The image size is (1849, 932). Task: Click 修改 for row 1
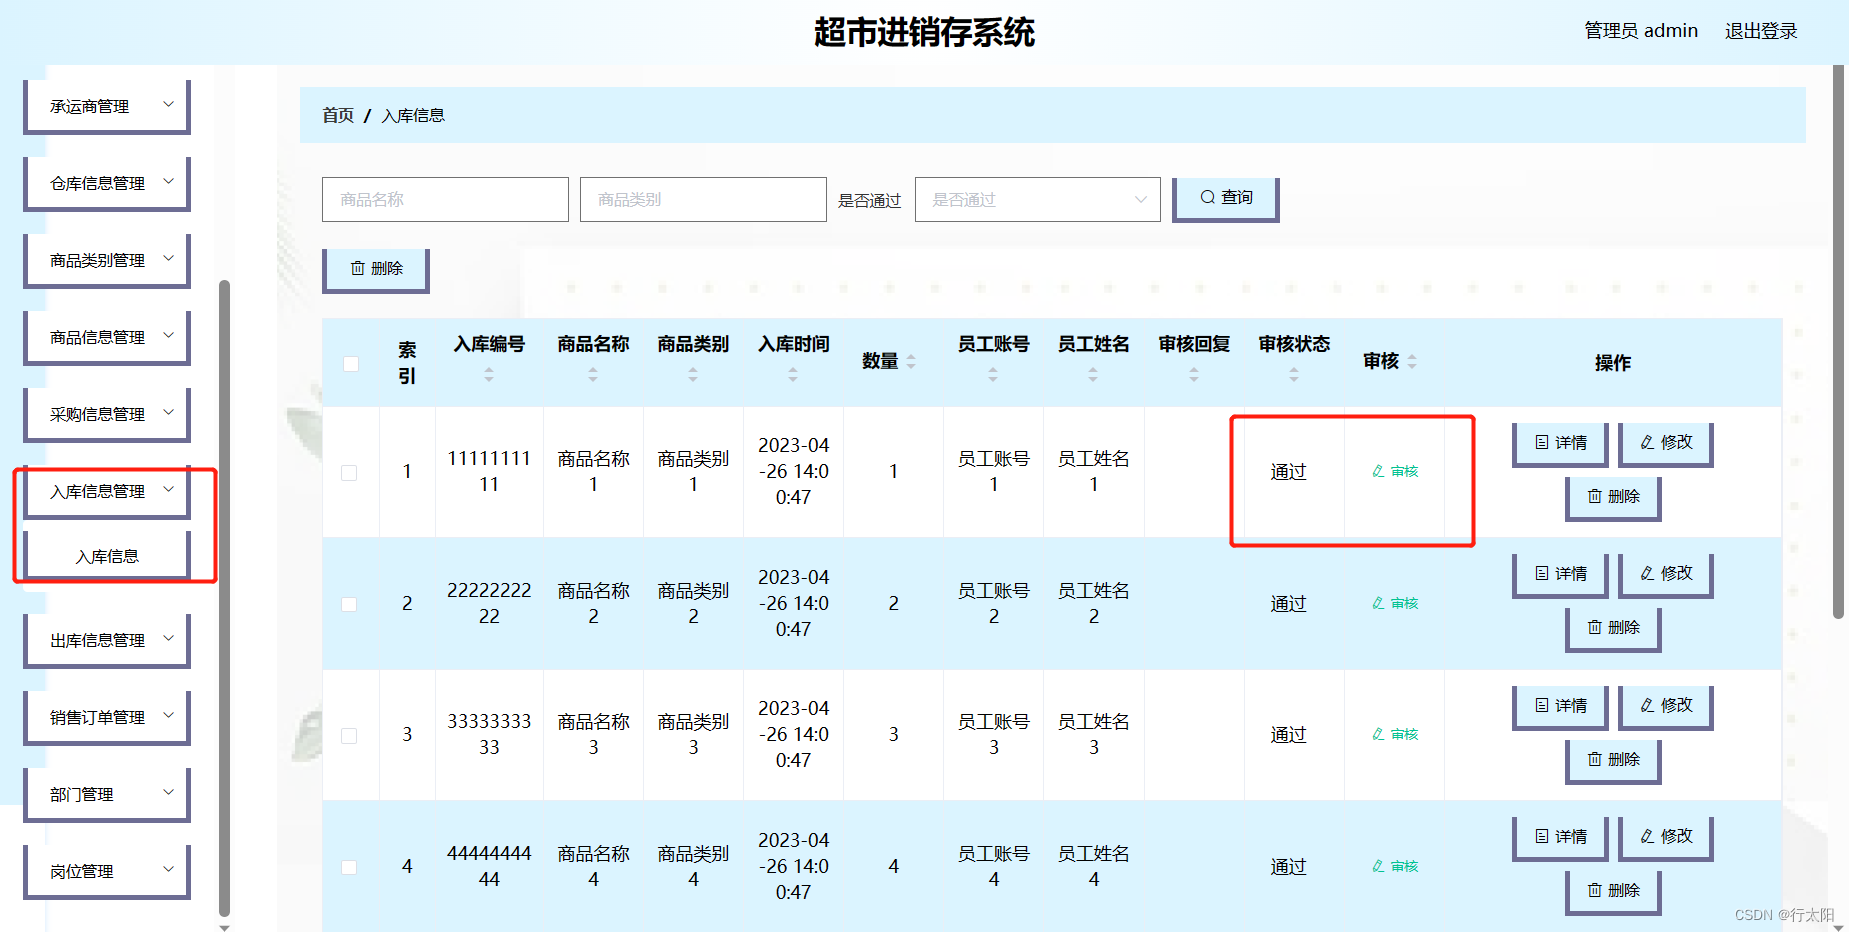point(1666,444)
